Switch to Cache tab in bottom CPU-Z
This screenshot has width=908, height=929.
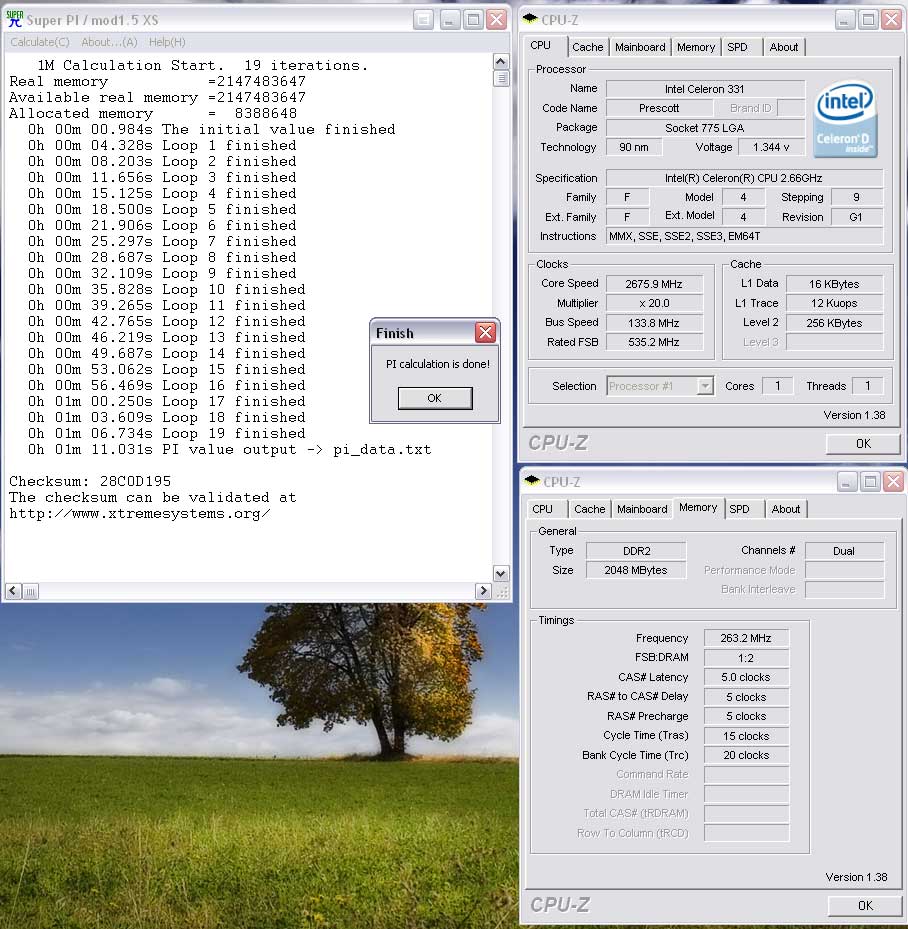(589, 509)
